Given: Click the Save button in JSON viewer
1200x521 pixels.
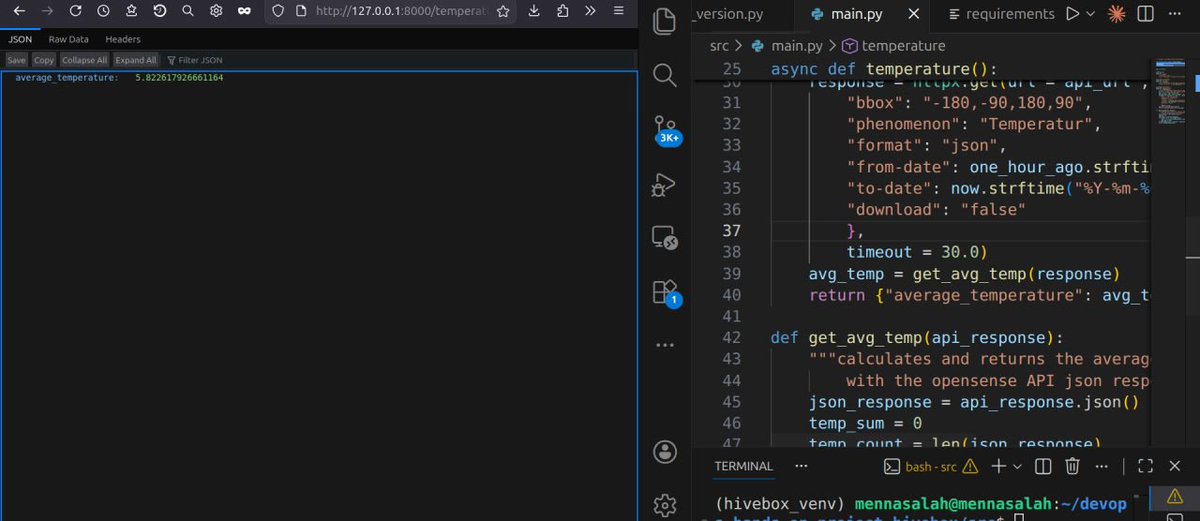Looking at the screenshot, I should 16,60.
